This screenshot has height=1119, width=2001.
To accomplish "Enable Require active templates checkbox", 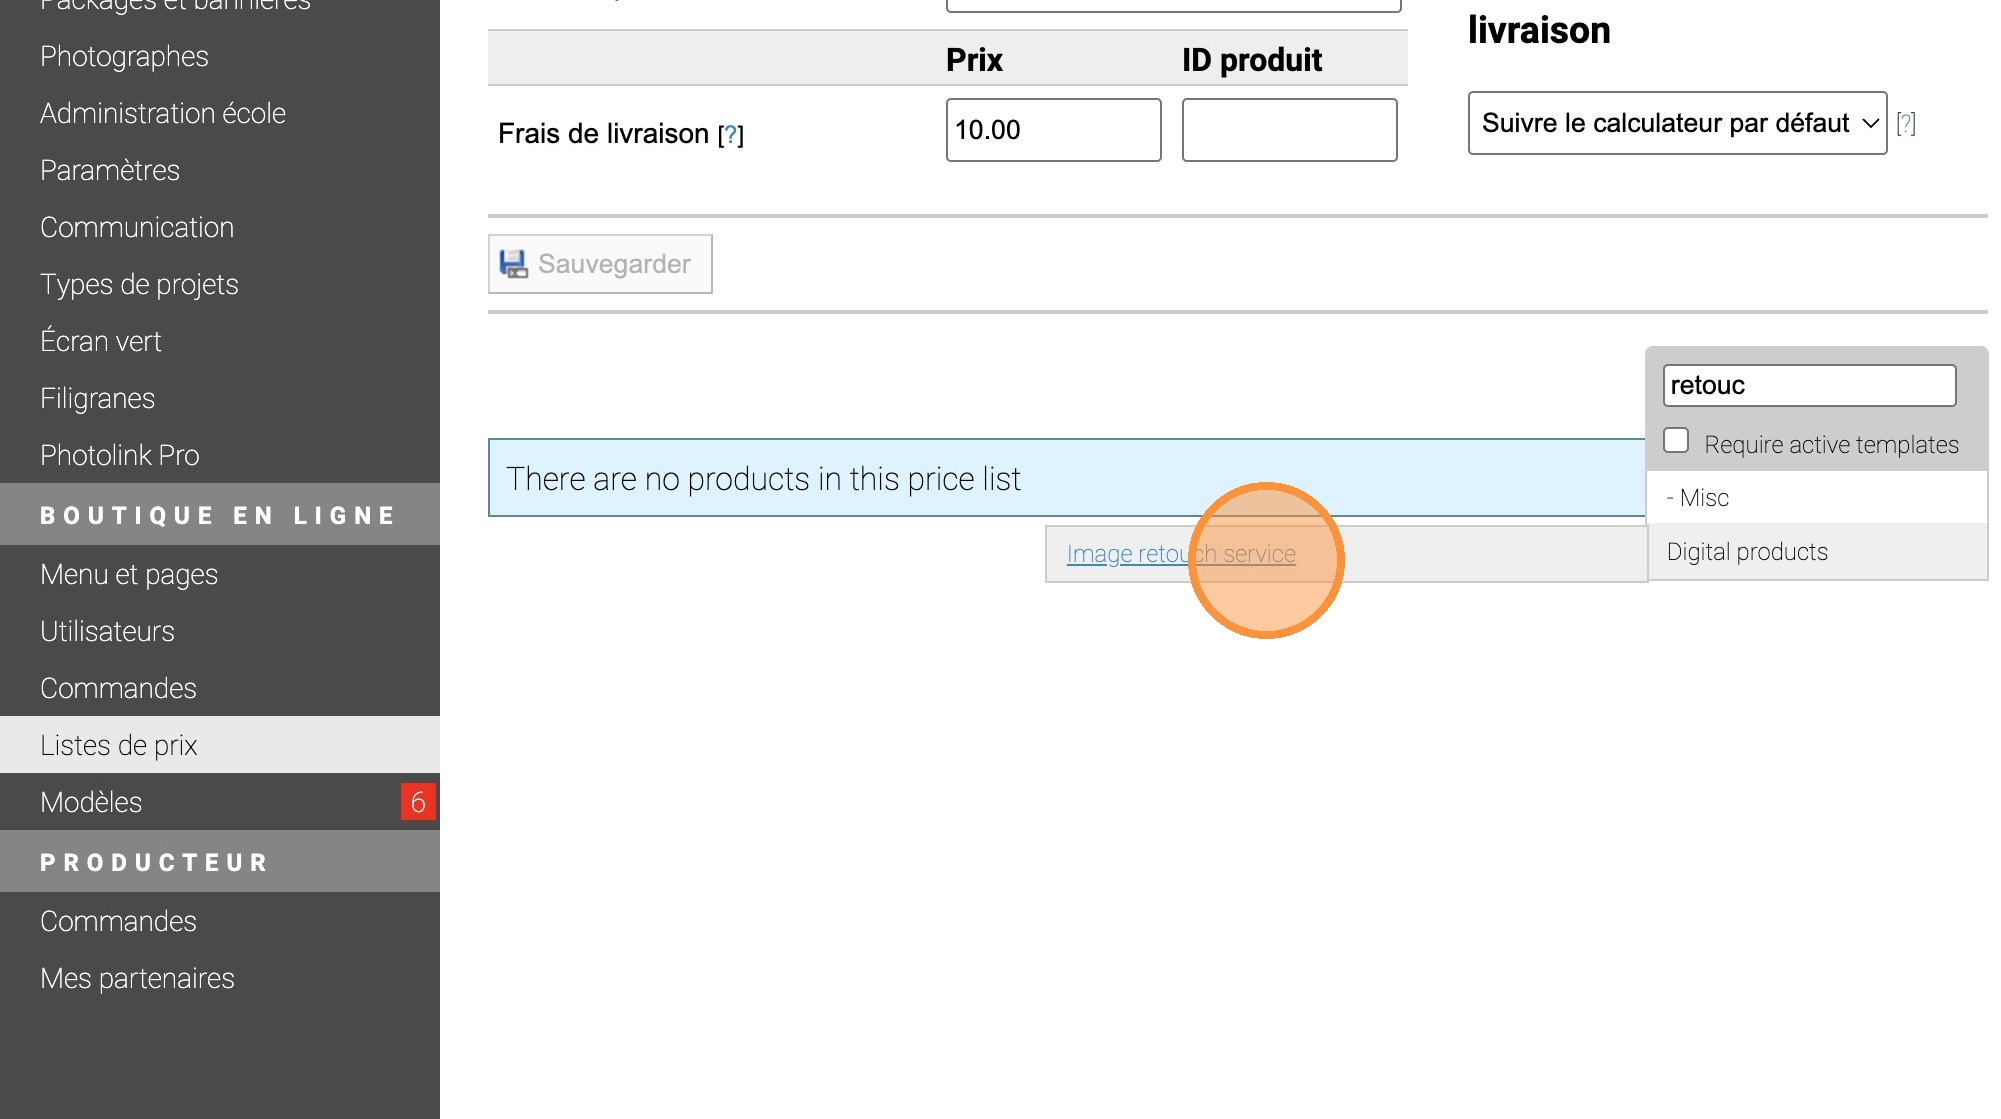I will [x=1677, y=441].
